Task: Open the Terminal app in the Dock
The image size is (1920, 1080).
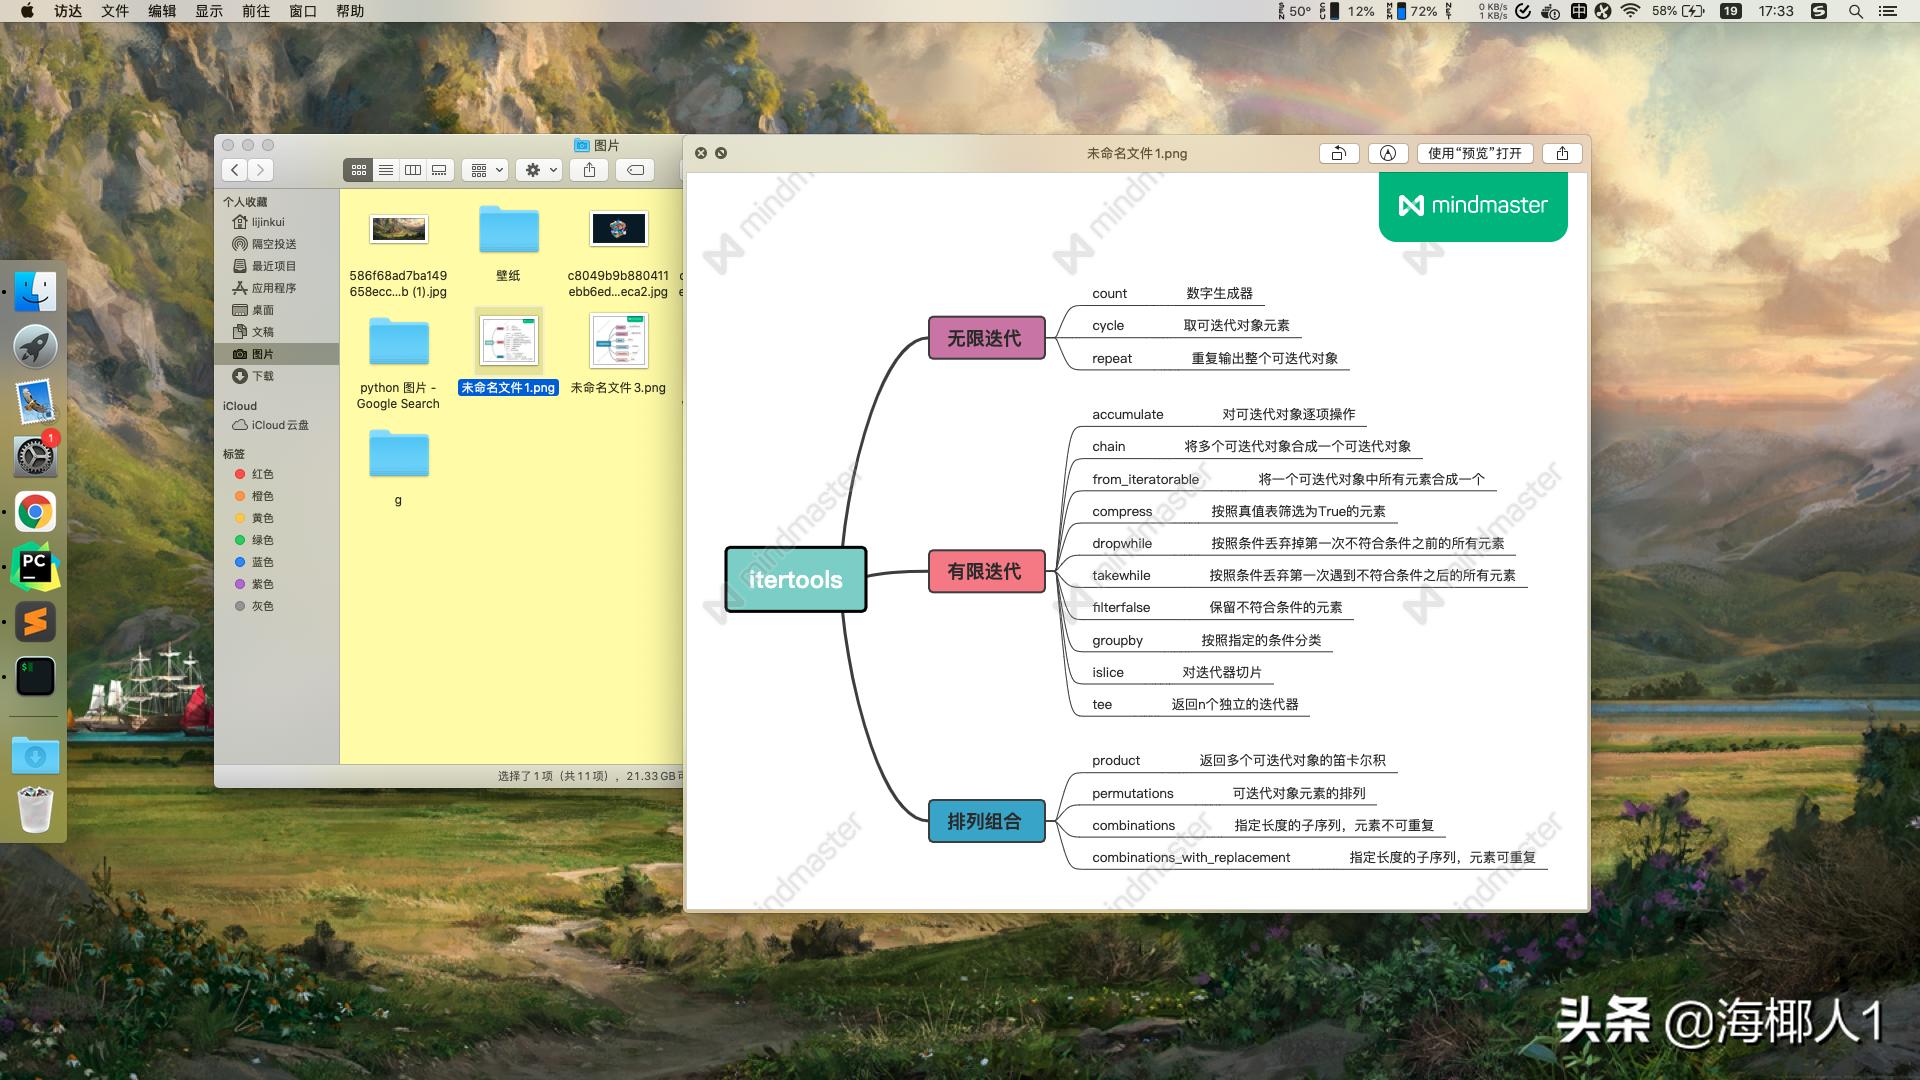Action: 34,676
